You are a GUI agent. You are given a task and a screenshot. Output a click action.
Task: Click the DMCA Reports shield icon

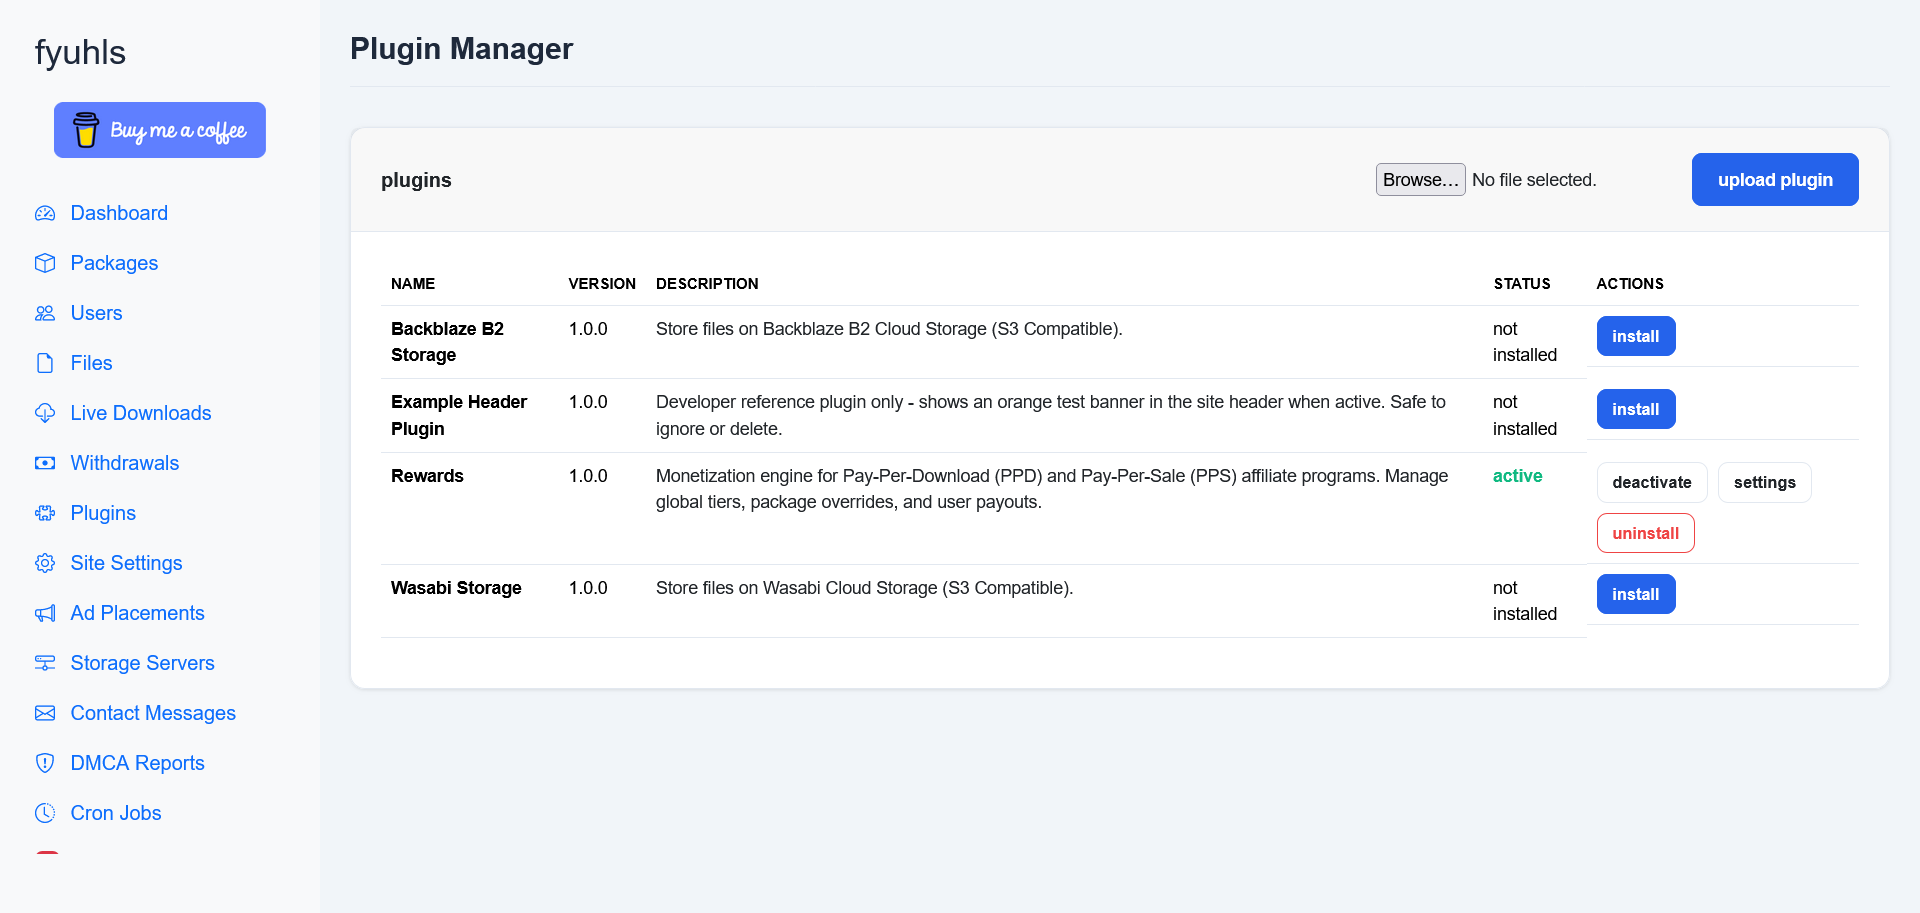(x=45, y=763)
